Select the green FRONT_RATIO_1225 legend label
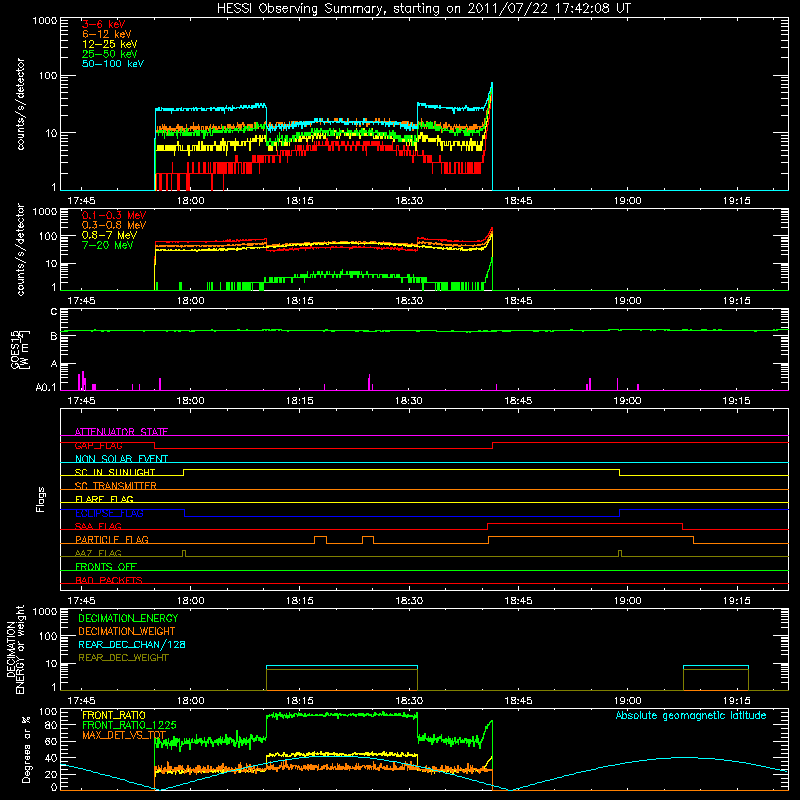Screen dimensions: 800x800 click(x=129, y=725)
